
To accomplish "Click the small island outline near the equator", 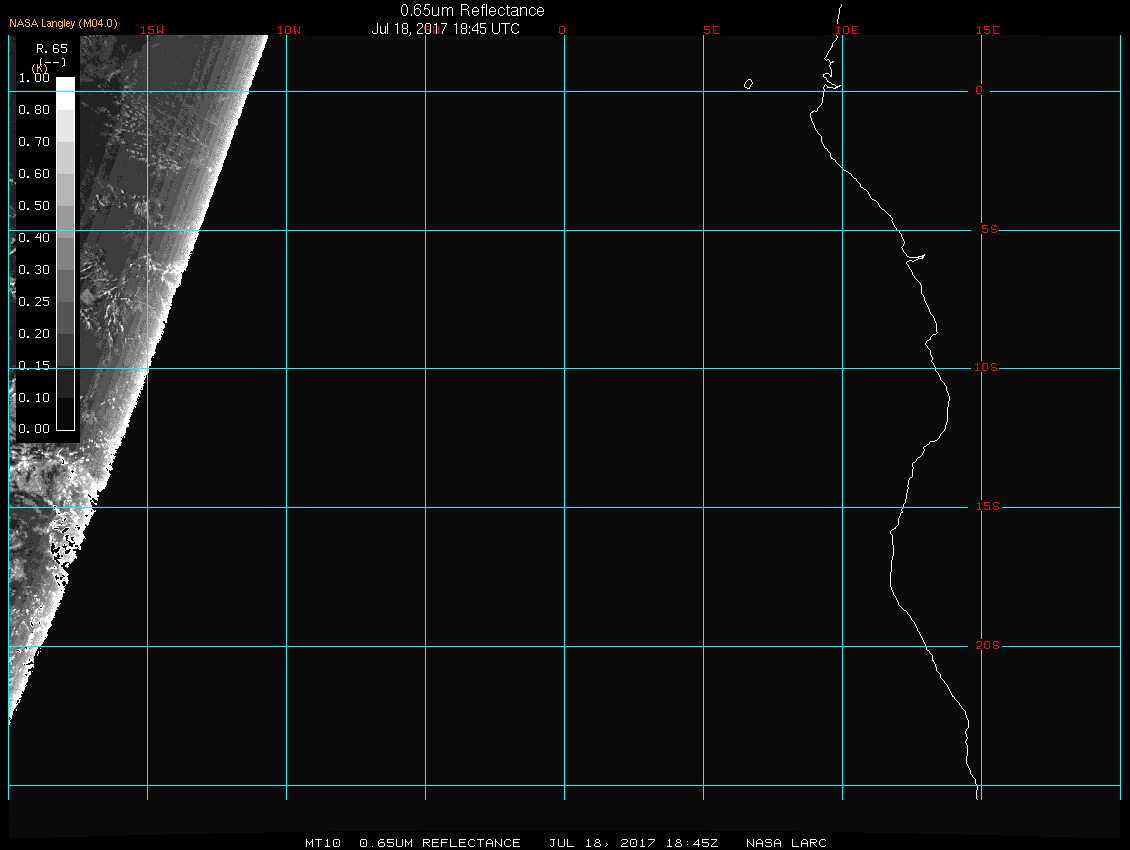I will tap(748, 85).
